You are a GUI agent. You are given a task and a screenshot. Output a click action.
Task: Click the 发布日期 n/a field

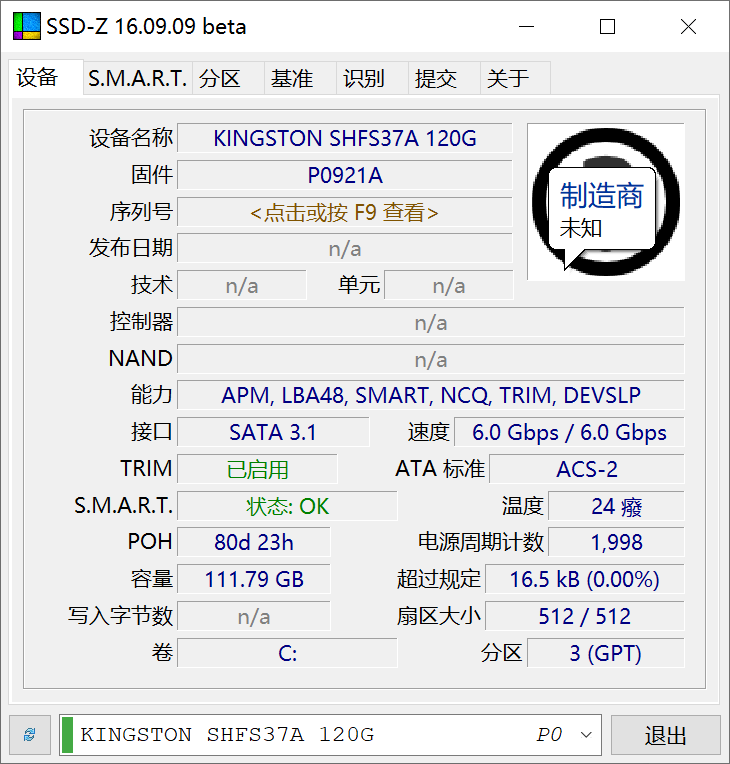[x=345, y=248]
